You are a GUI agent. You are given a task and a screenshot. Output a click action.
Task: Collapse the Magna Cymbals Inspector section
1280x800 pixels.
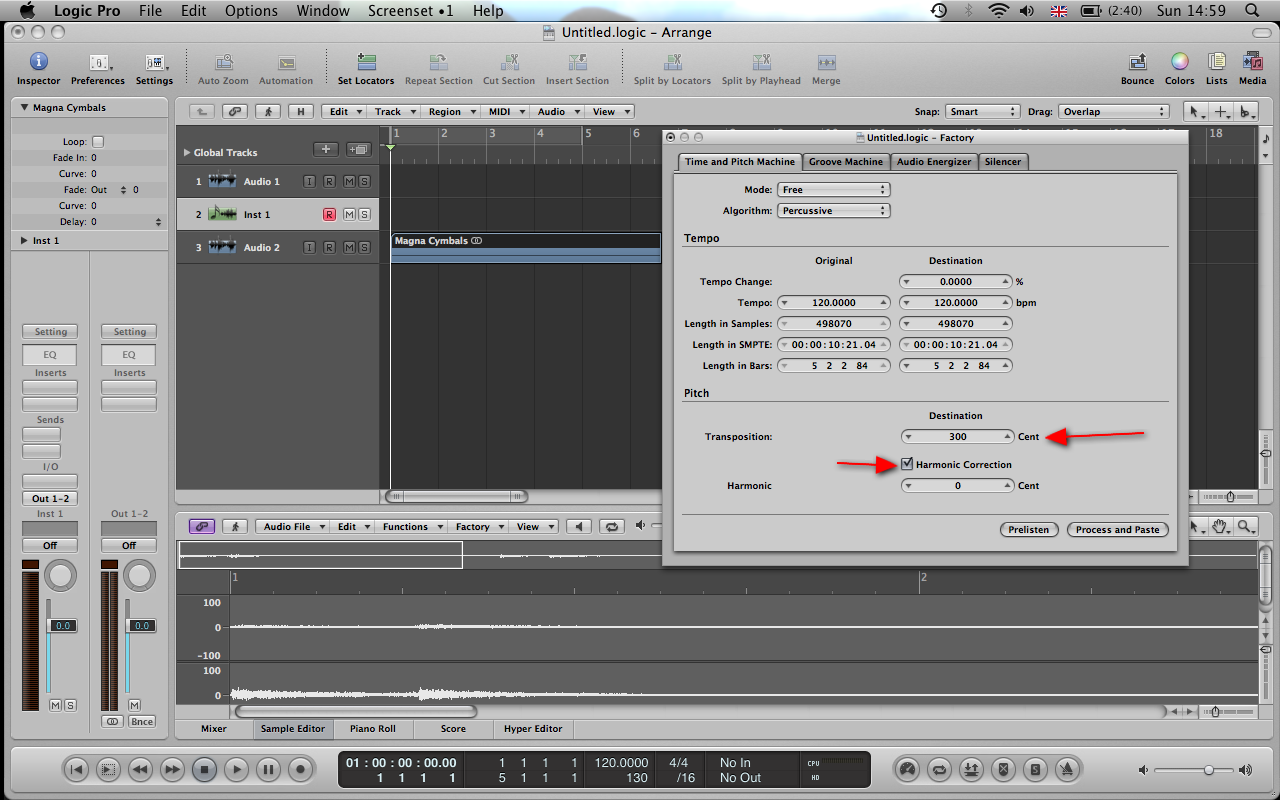click(24, 107)
